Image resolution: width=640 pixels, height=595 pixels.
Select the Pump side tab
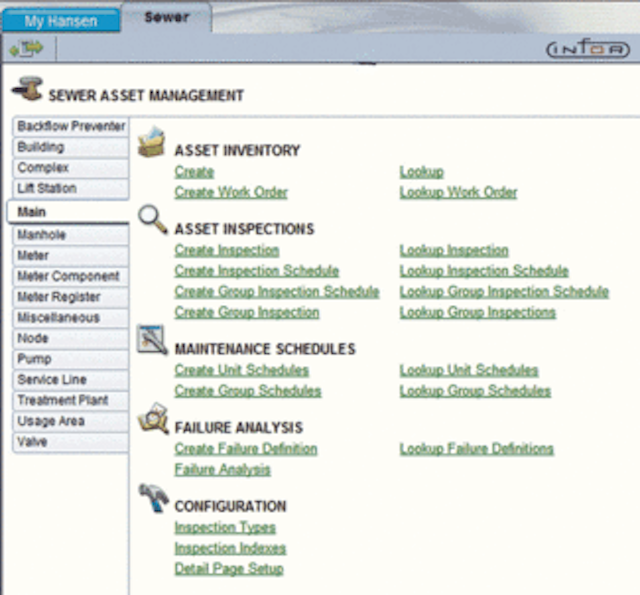71,359
